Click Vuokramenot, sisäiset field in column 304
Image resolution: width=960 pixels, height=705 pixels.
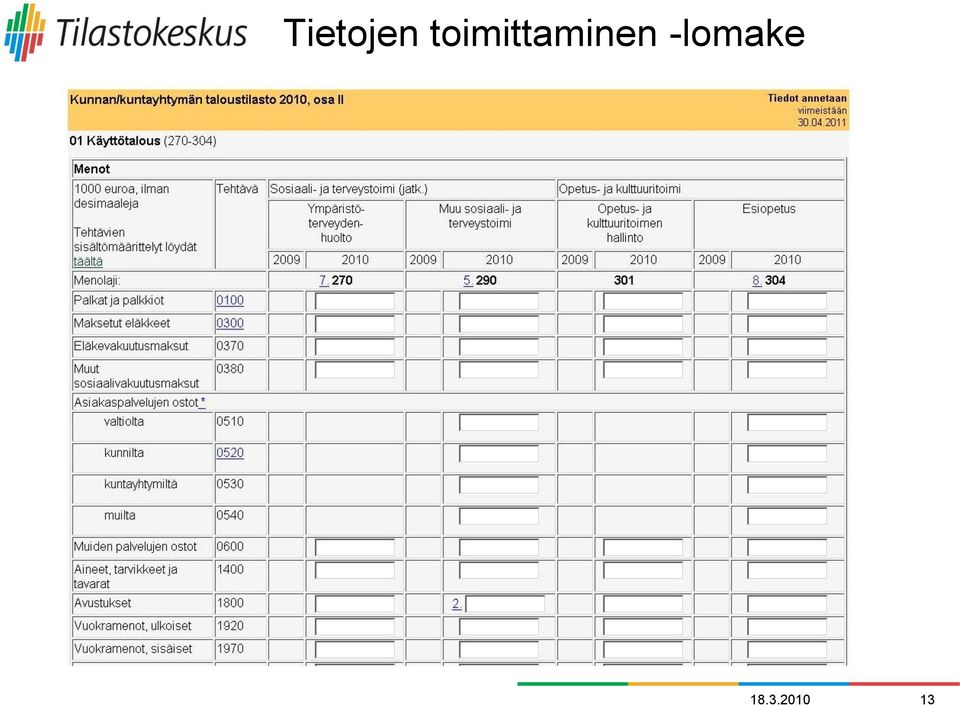point(787,649)
